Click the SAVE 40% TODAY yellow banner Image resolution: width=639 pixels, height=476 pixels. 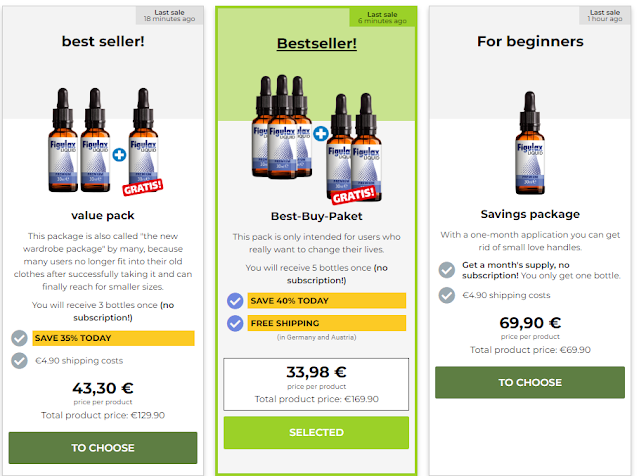pyautogui.click(x=327, y=300)
